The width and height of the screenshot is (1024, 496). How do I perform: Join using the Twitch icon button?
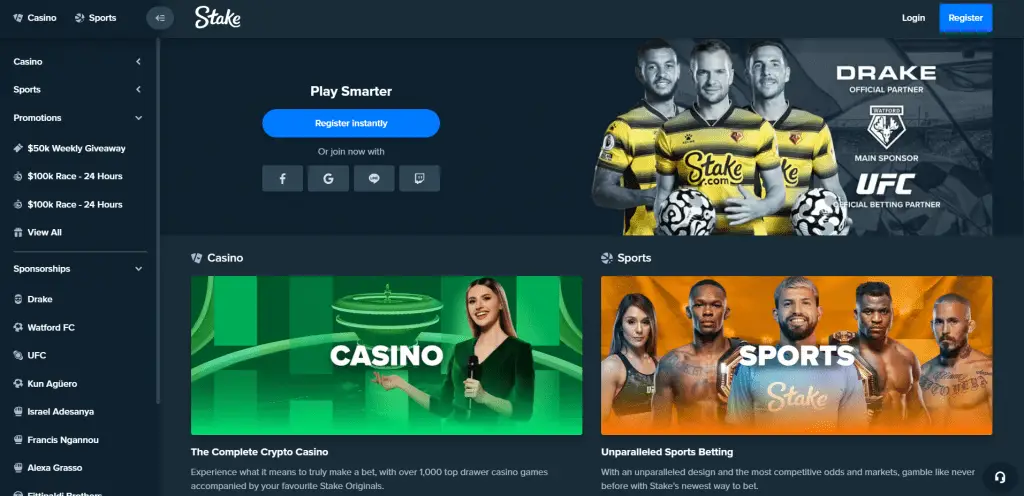coord(419,178)
